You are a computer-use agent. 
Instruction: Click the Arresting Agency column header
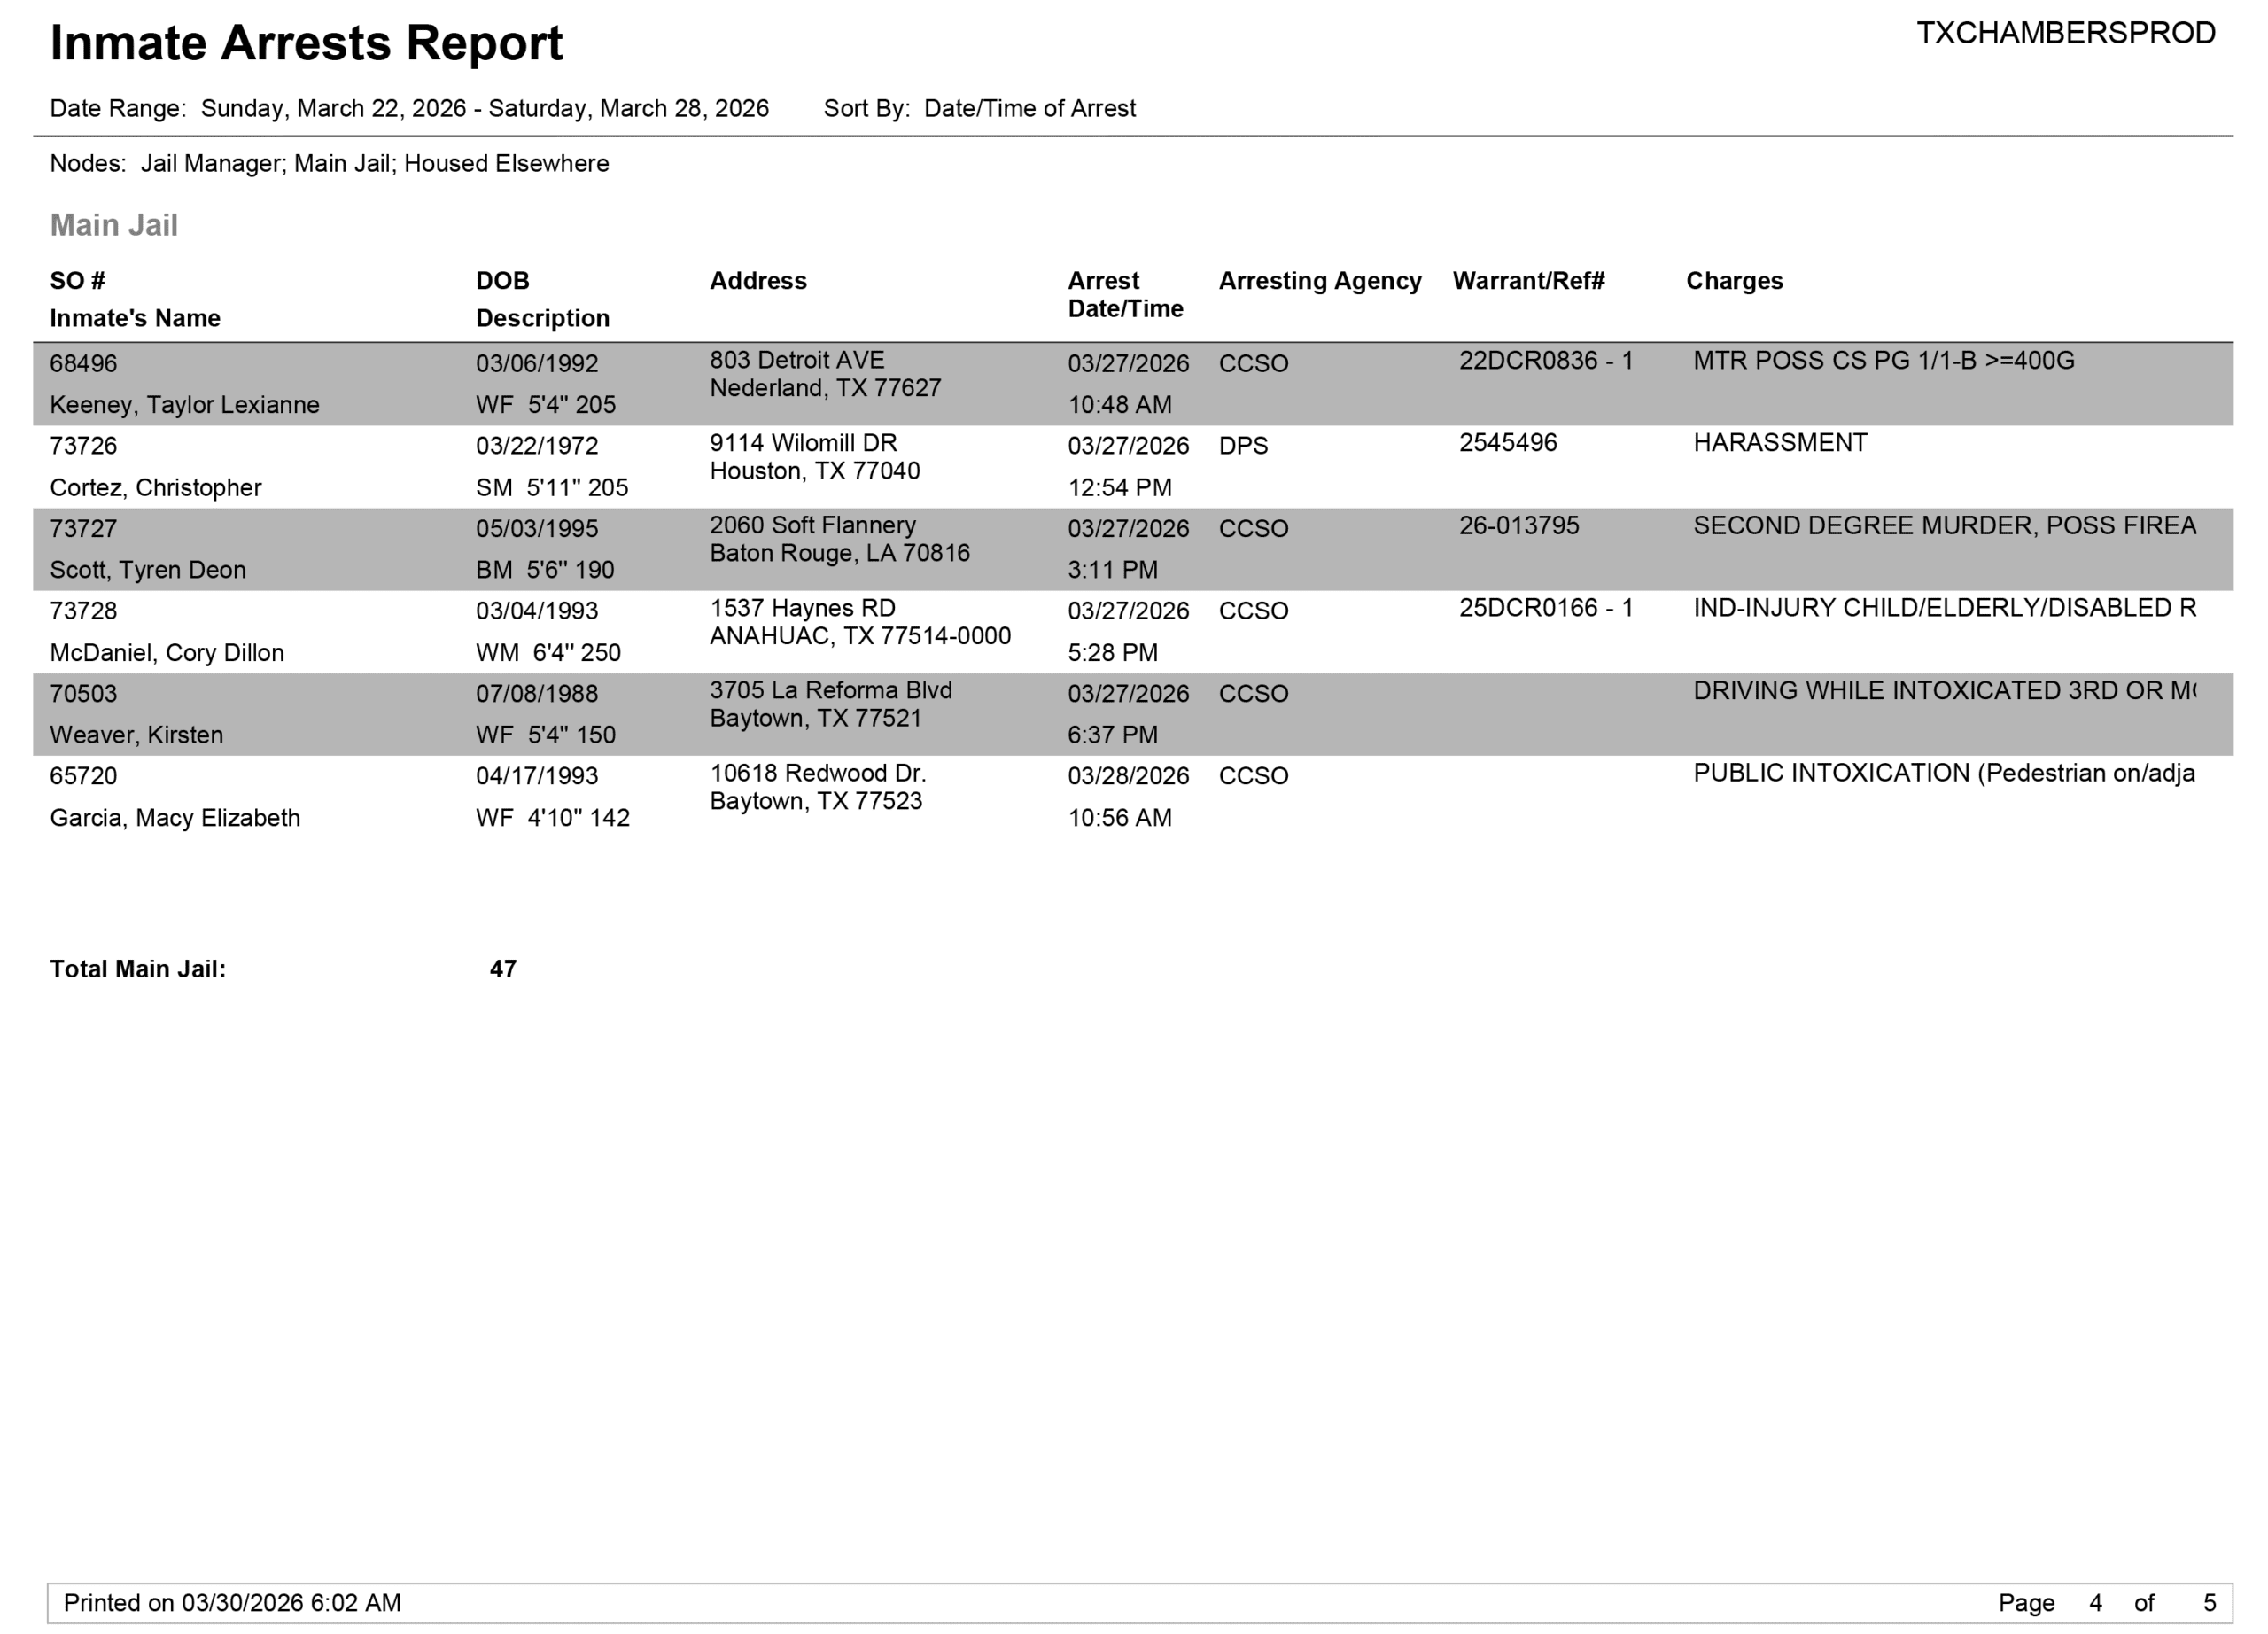coord(1319,281)
